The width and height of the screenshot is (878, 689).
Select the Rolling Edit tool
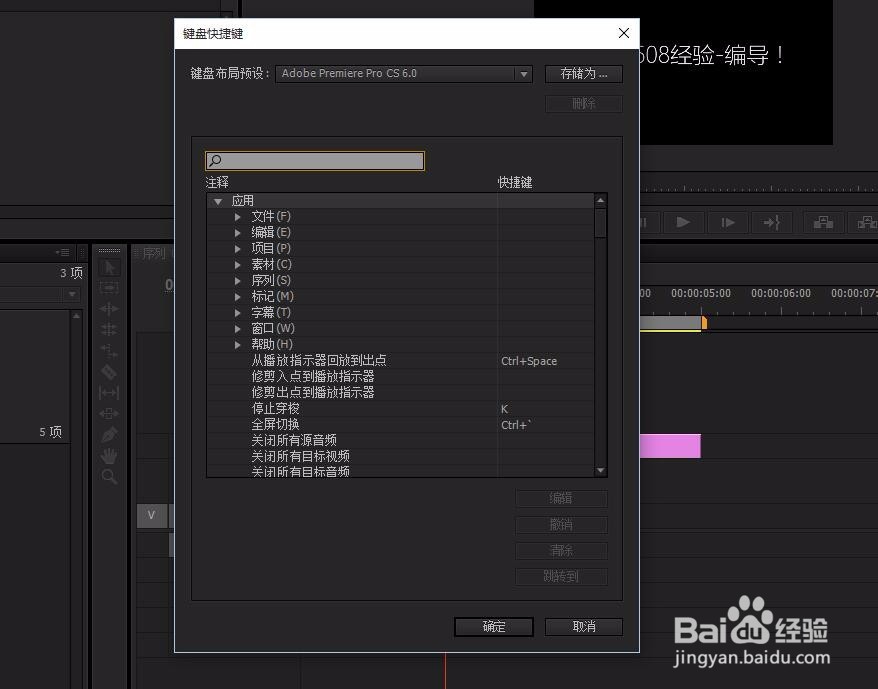[109, 329]
